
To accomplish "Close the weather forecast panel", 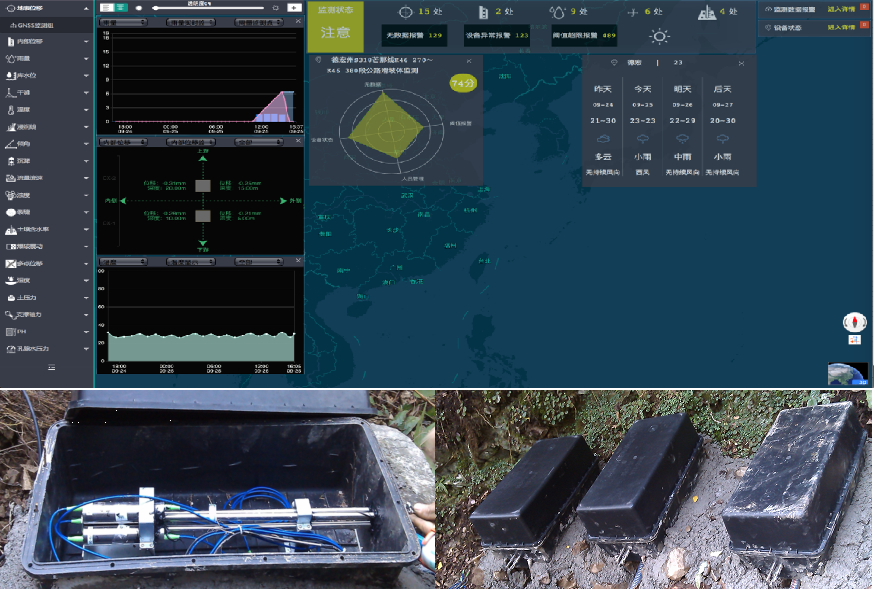I will click(741, 63).
